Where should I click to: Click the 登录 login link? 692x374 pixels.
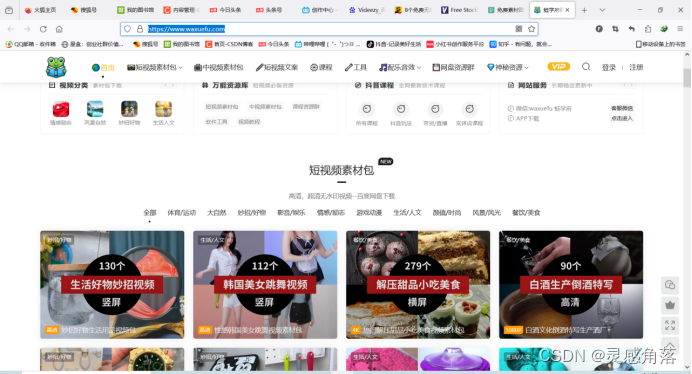[609, 68]
